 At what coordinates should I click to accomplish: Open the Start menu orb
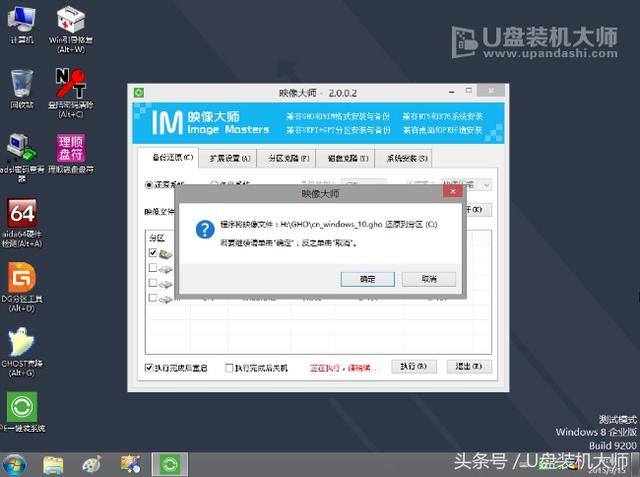pos(15,465)
